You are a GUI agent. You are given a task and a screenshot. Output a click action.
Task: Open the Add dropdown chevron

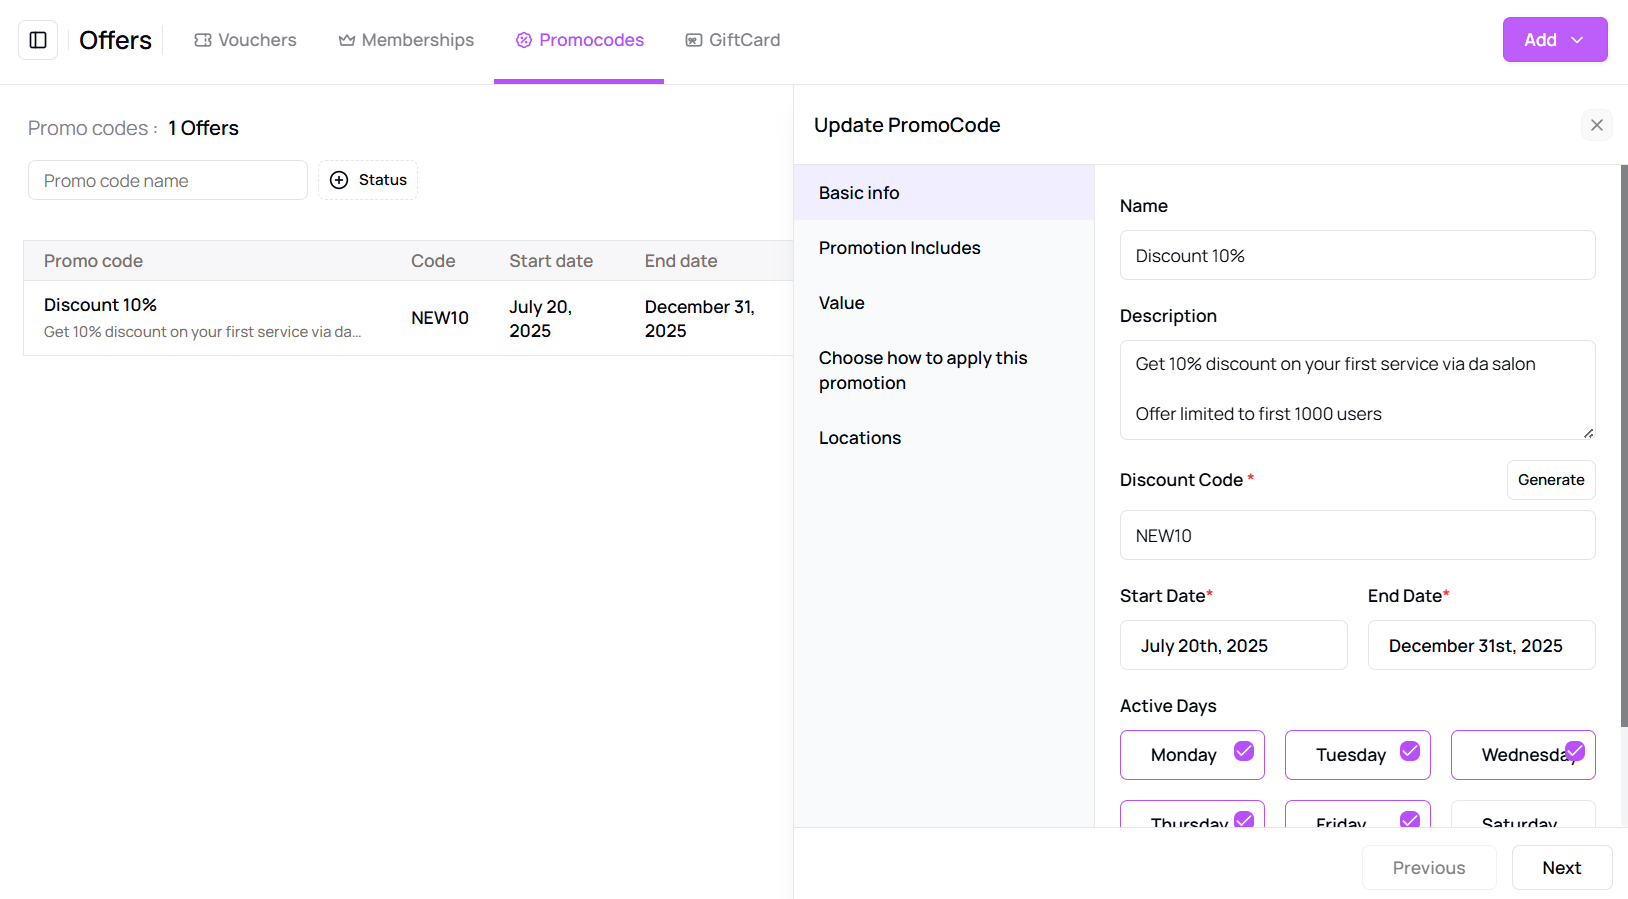click(x=1578, y=40)
